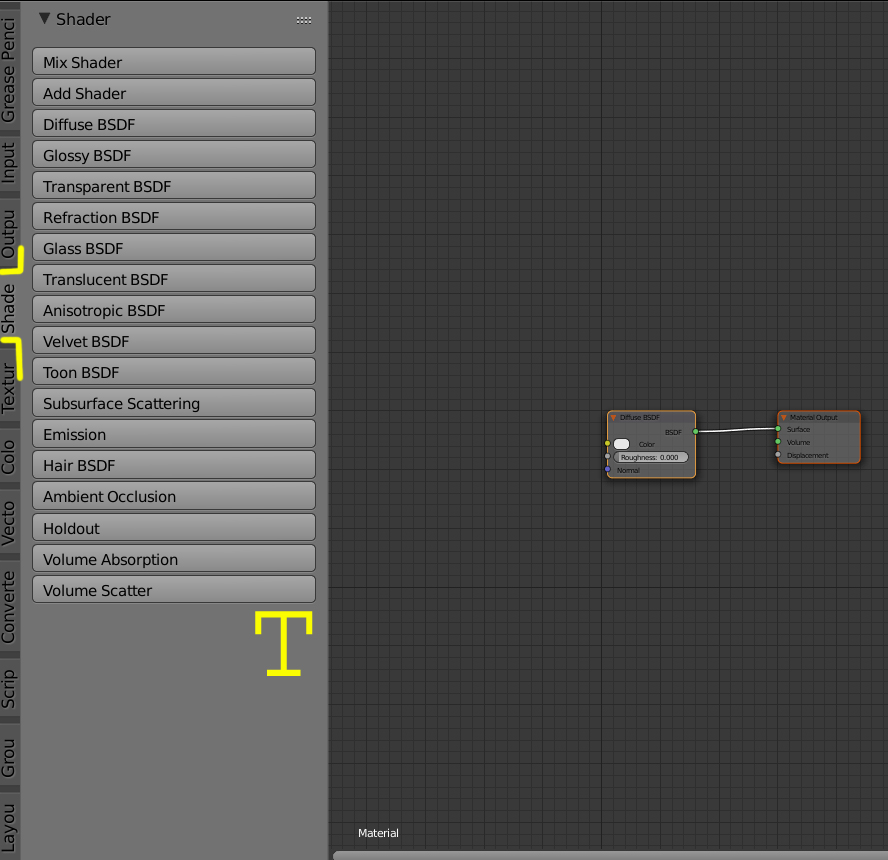Viewport: 888px width, 860px height.
Task: Open the Color tab
Action: (x=9, y=456)
